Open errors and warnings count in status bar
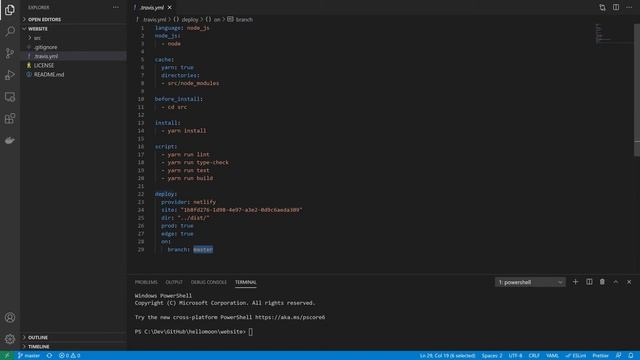 [x=69, y=356]
